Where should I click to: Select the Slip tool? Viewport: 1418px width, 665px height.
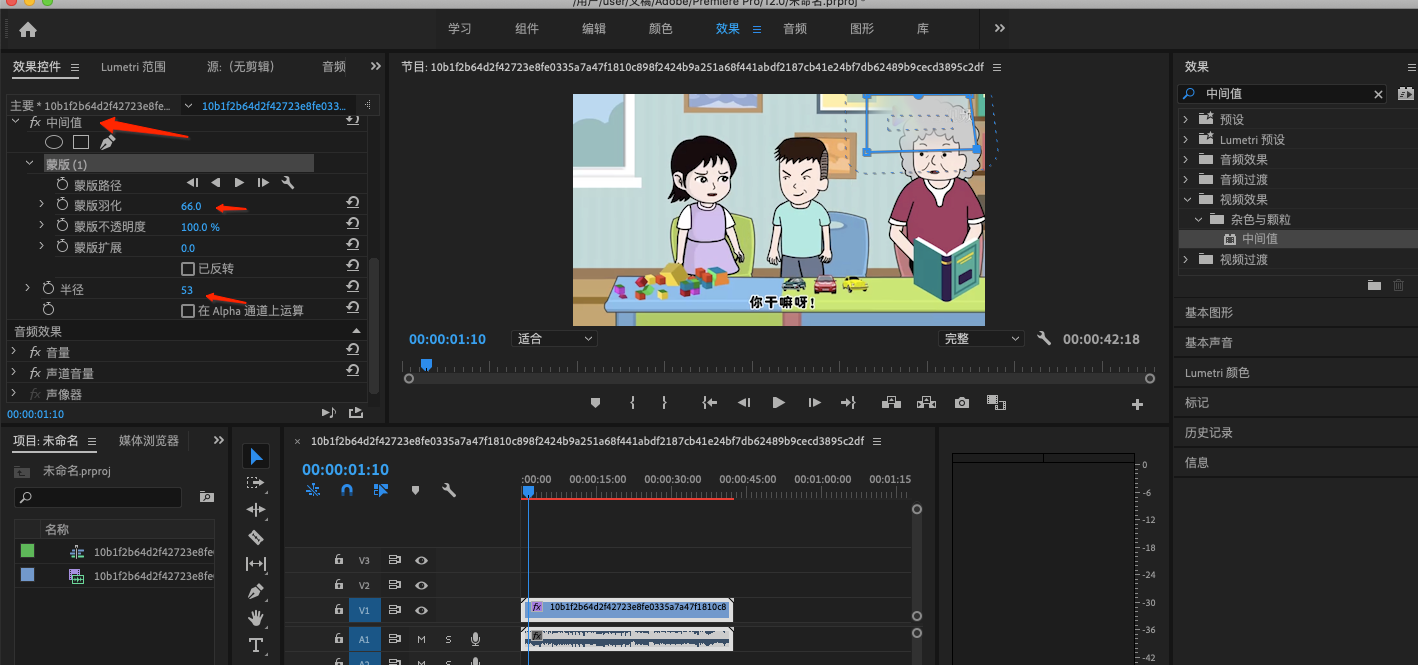pos(256,564)
